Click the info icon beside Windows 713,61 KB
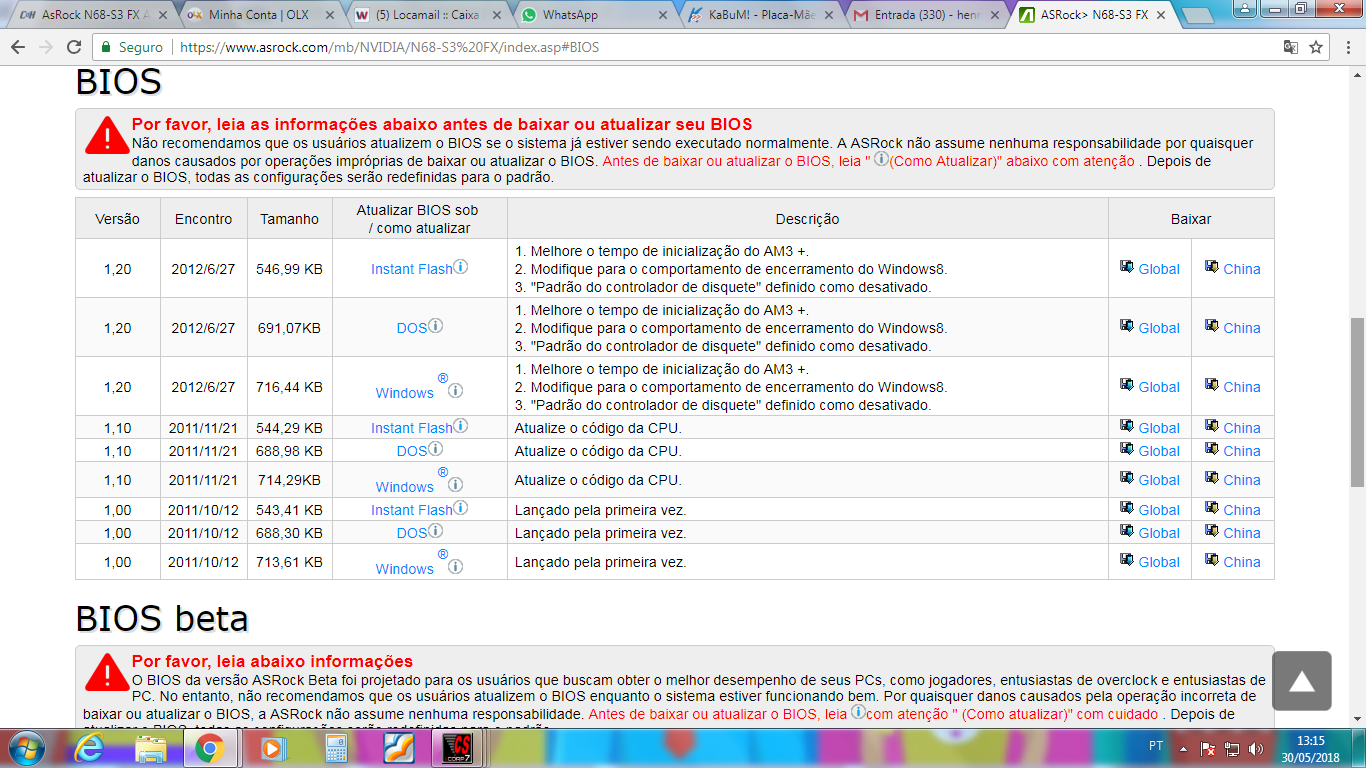The height and width of the screenshot is (768, 1366). coord(455,567)
